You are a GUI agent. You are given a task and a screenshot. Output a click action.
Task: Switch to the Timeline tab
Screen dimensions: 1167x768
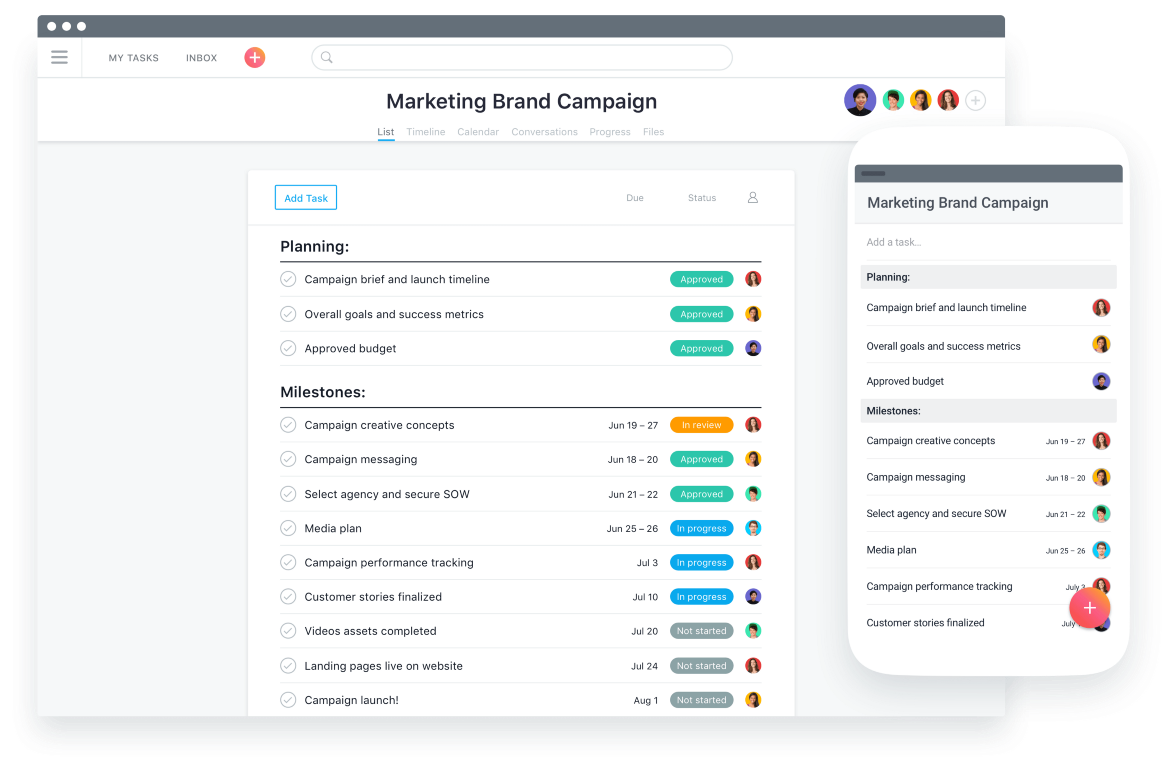pyautogui.click(x=426, y=132)
